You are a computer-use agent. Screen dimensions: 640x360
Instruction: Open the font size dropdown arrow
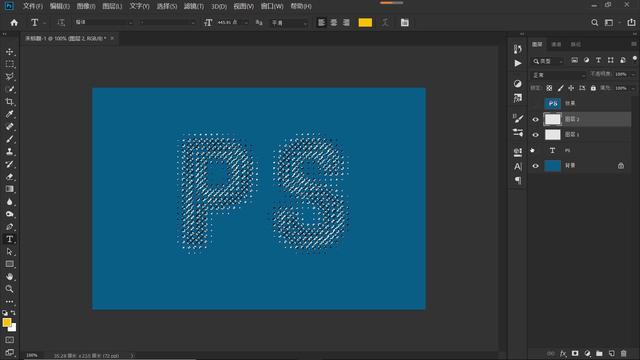tap(246, 23)
